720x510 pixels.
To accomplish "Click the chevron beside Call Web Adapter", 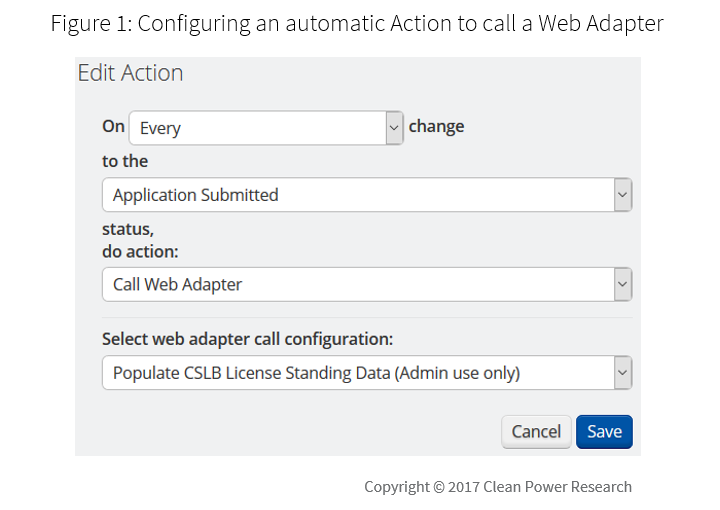I will pyautogui.click(x=622, y=284).
